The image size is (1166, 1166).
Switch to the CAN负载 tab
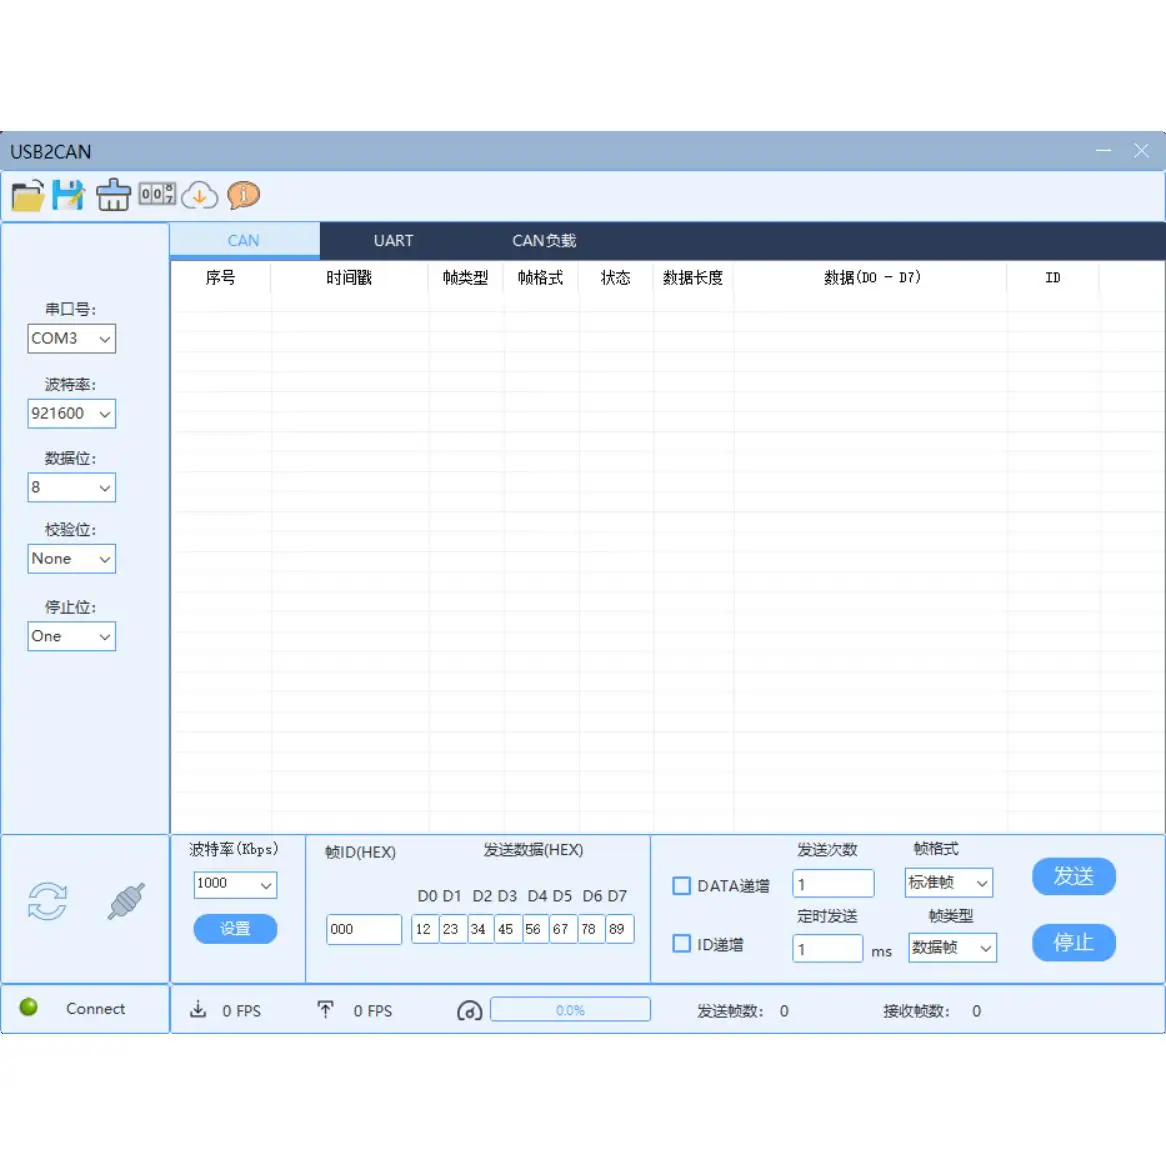544,241
